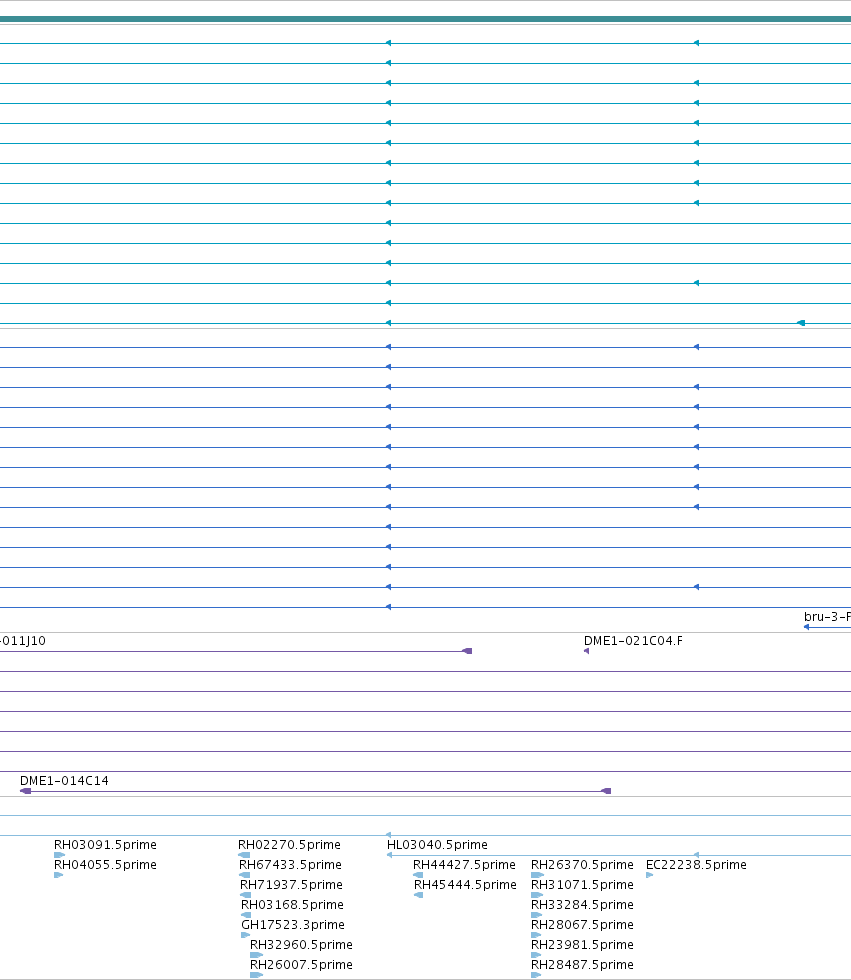The height and width of the screenshot is (980, 851).
Task: Click the glyph under RH28067.5prime
Action: pos(536,935)
